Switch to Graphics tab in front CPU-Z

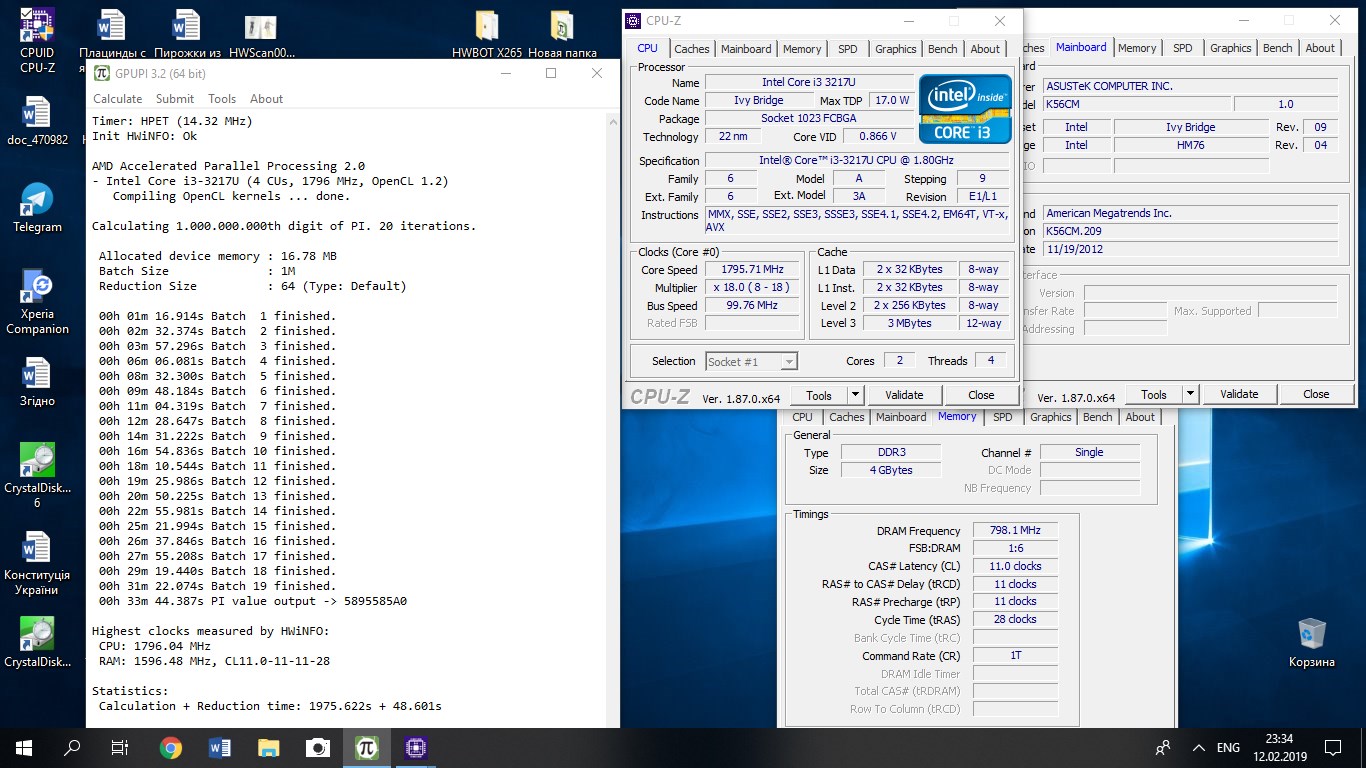click(x=896, y=49)
